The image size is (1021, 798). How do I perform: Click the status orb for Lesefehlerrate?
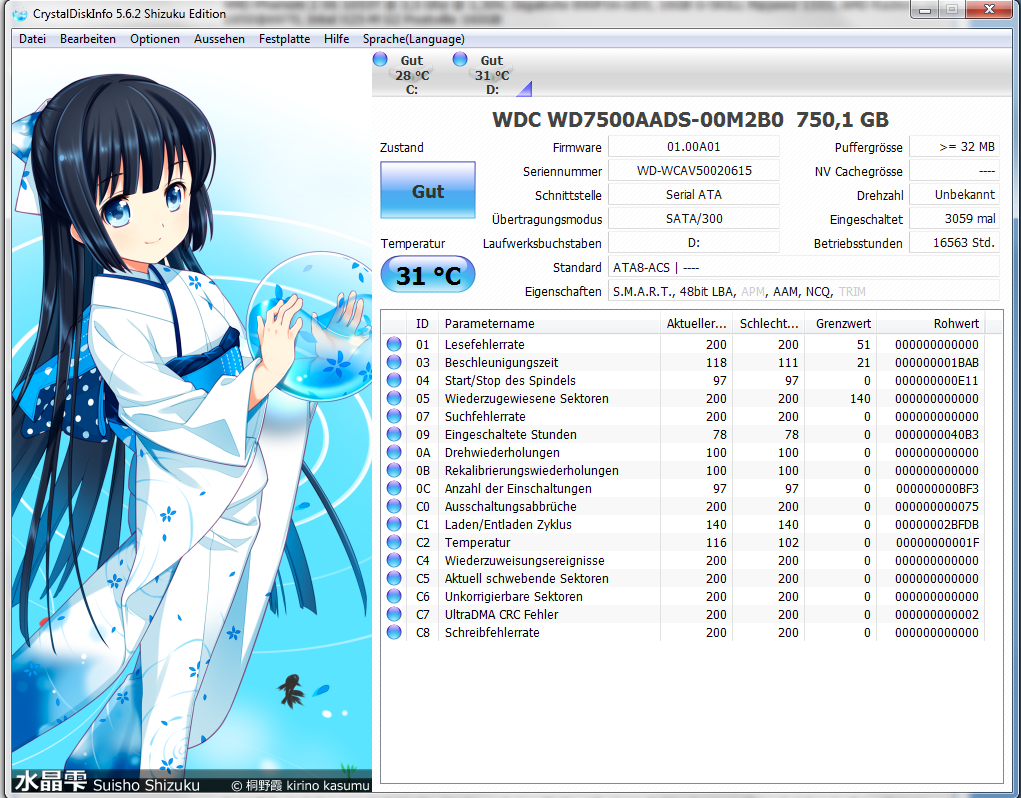(x=394, y=344)
